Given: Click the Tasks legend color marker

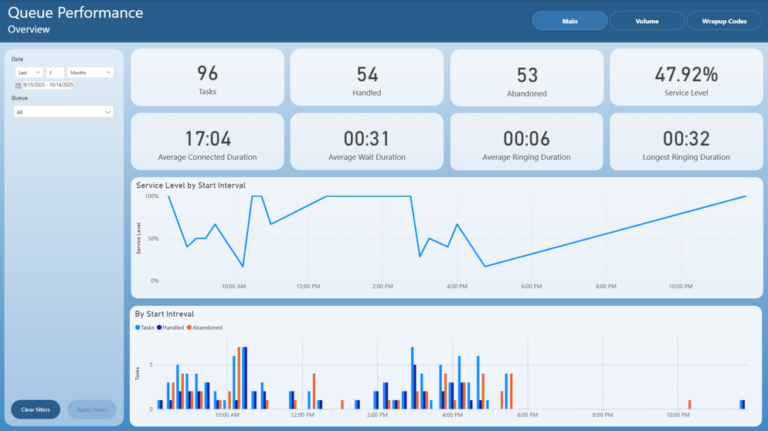Looking at the screenshot, I should tap(138, 327).
